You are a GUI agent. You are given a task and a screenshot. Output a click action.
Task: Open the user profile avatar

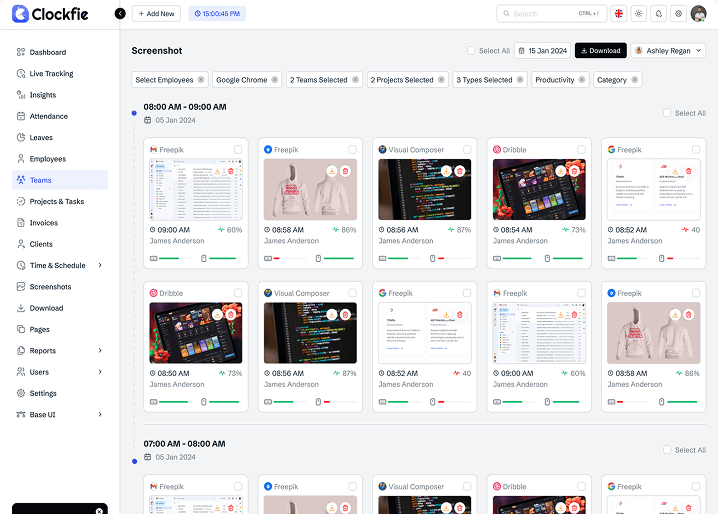click(x=698, y=14)
